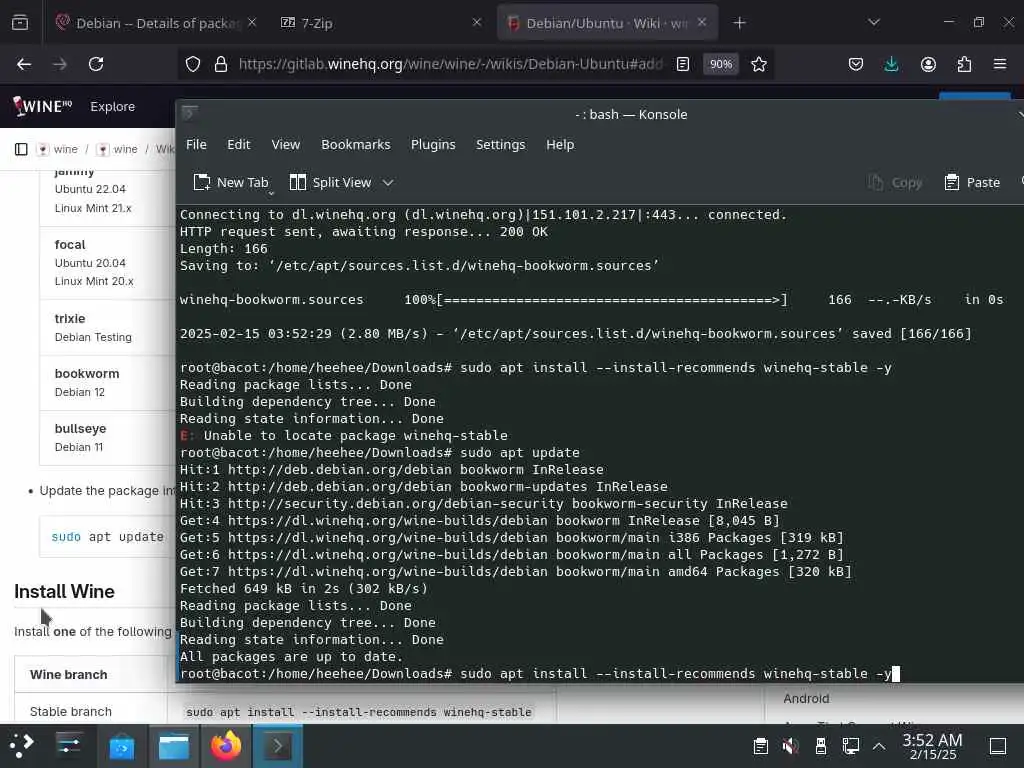
Task: Open Dolphin file manager from taskbar
Action: point(174,746)
